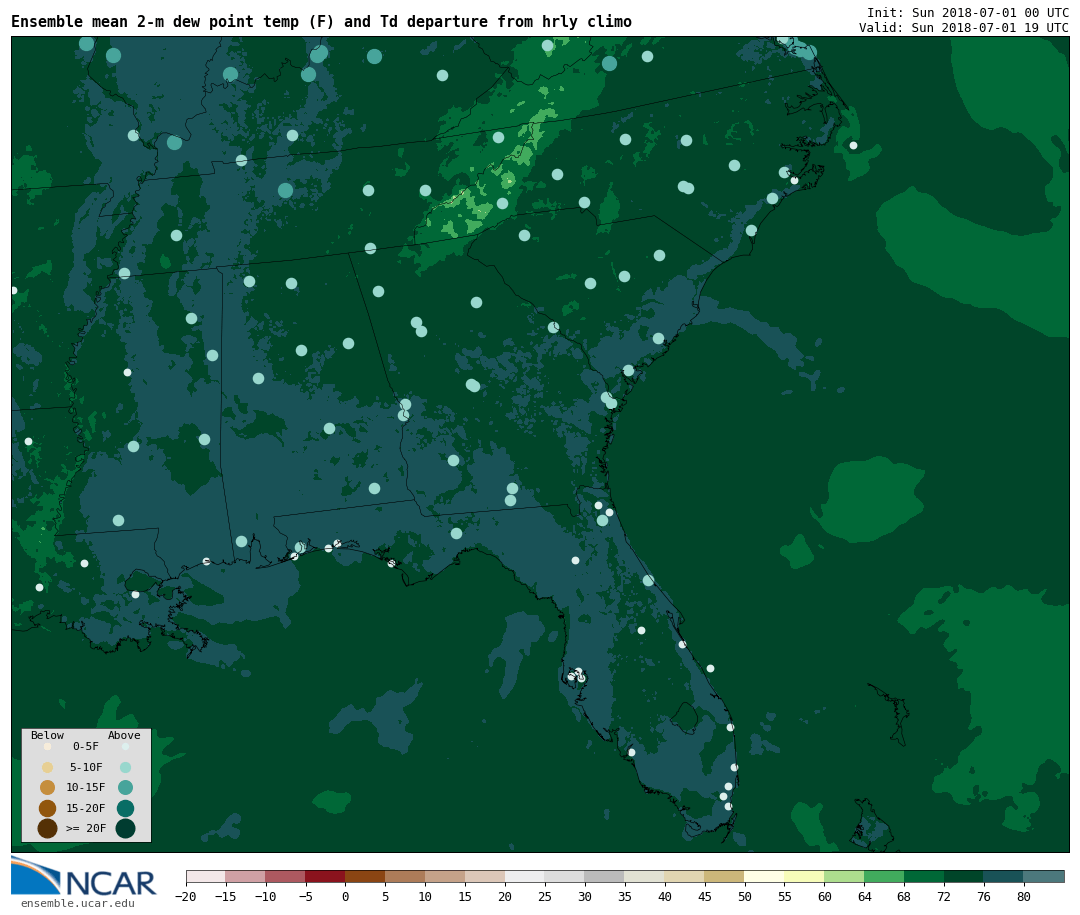The width and height of the screenshot is (1080, 915).
Task: Pick the light green segment between 60 and 64
Action: (x=844, y=876)
